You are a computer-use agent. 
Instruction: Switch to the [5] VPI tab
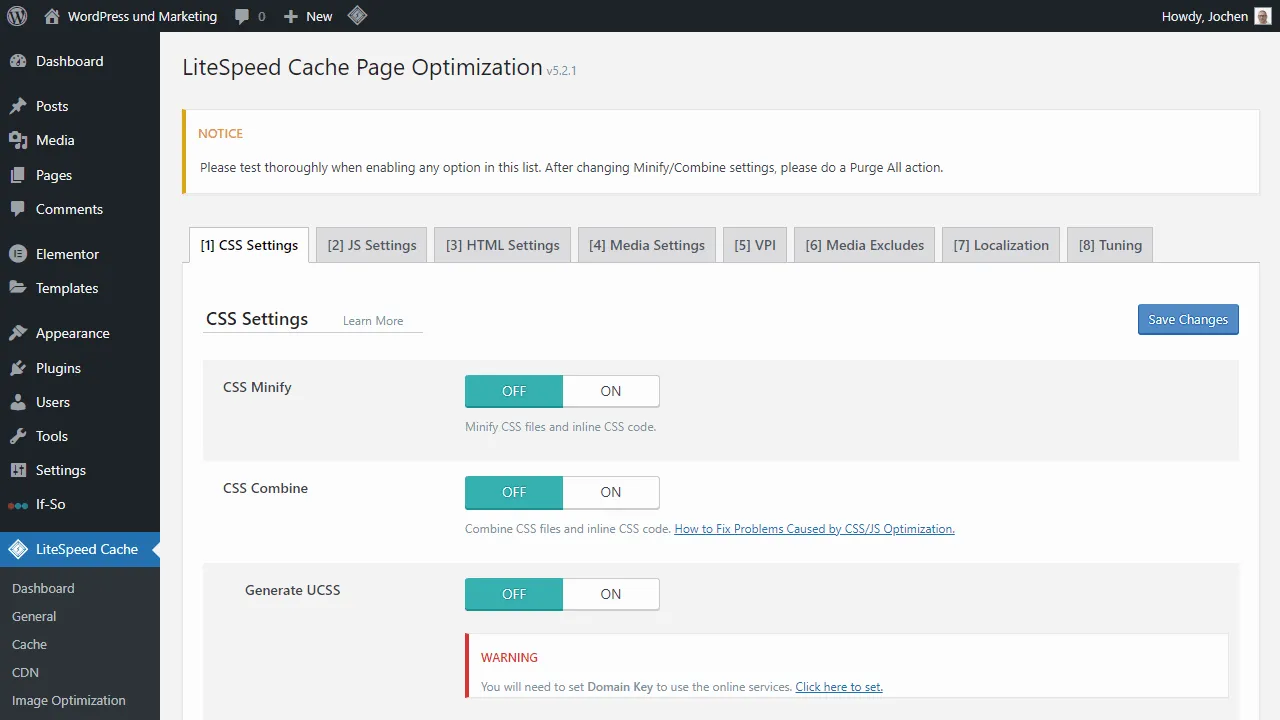[x=755, y=245]
